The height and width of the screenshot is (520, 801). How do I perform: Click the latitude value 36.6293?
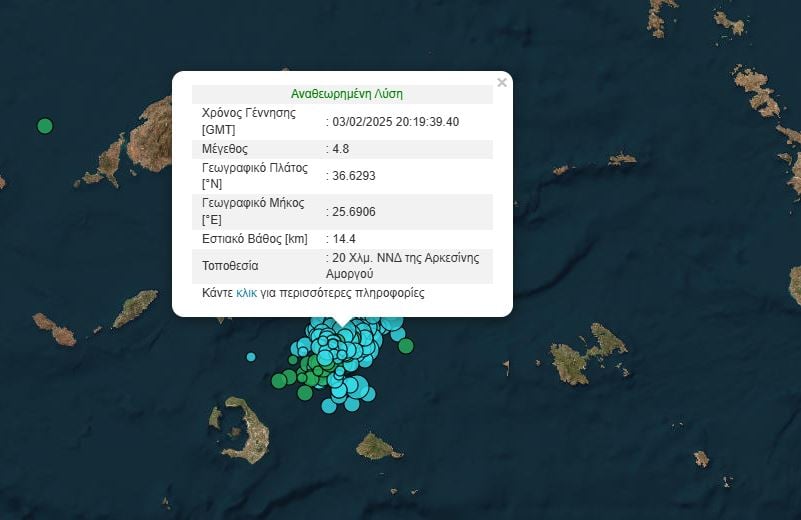point(354,176)
